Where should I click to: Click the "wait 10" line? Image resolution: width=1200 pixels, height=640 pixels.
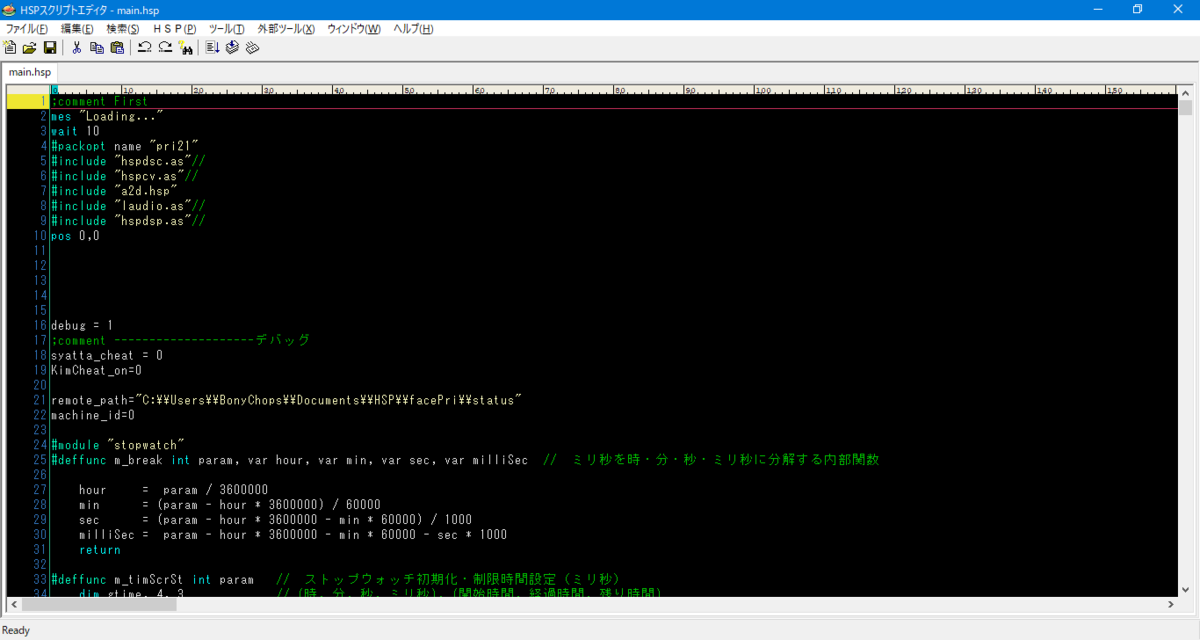click(x=75, y=131)
